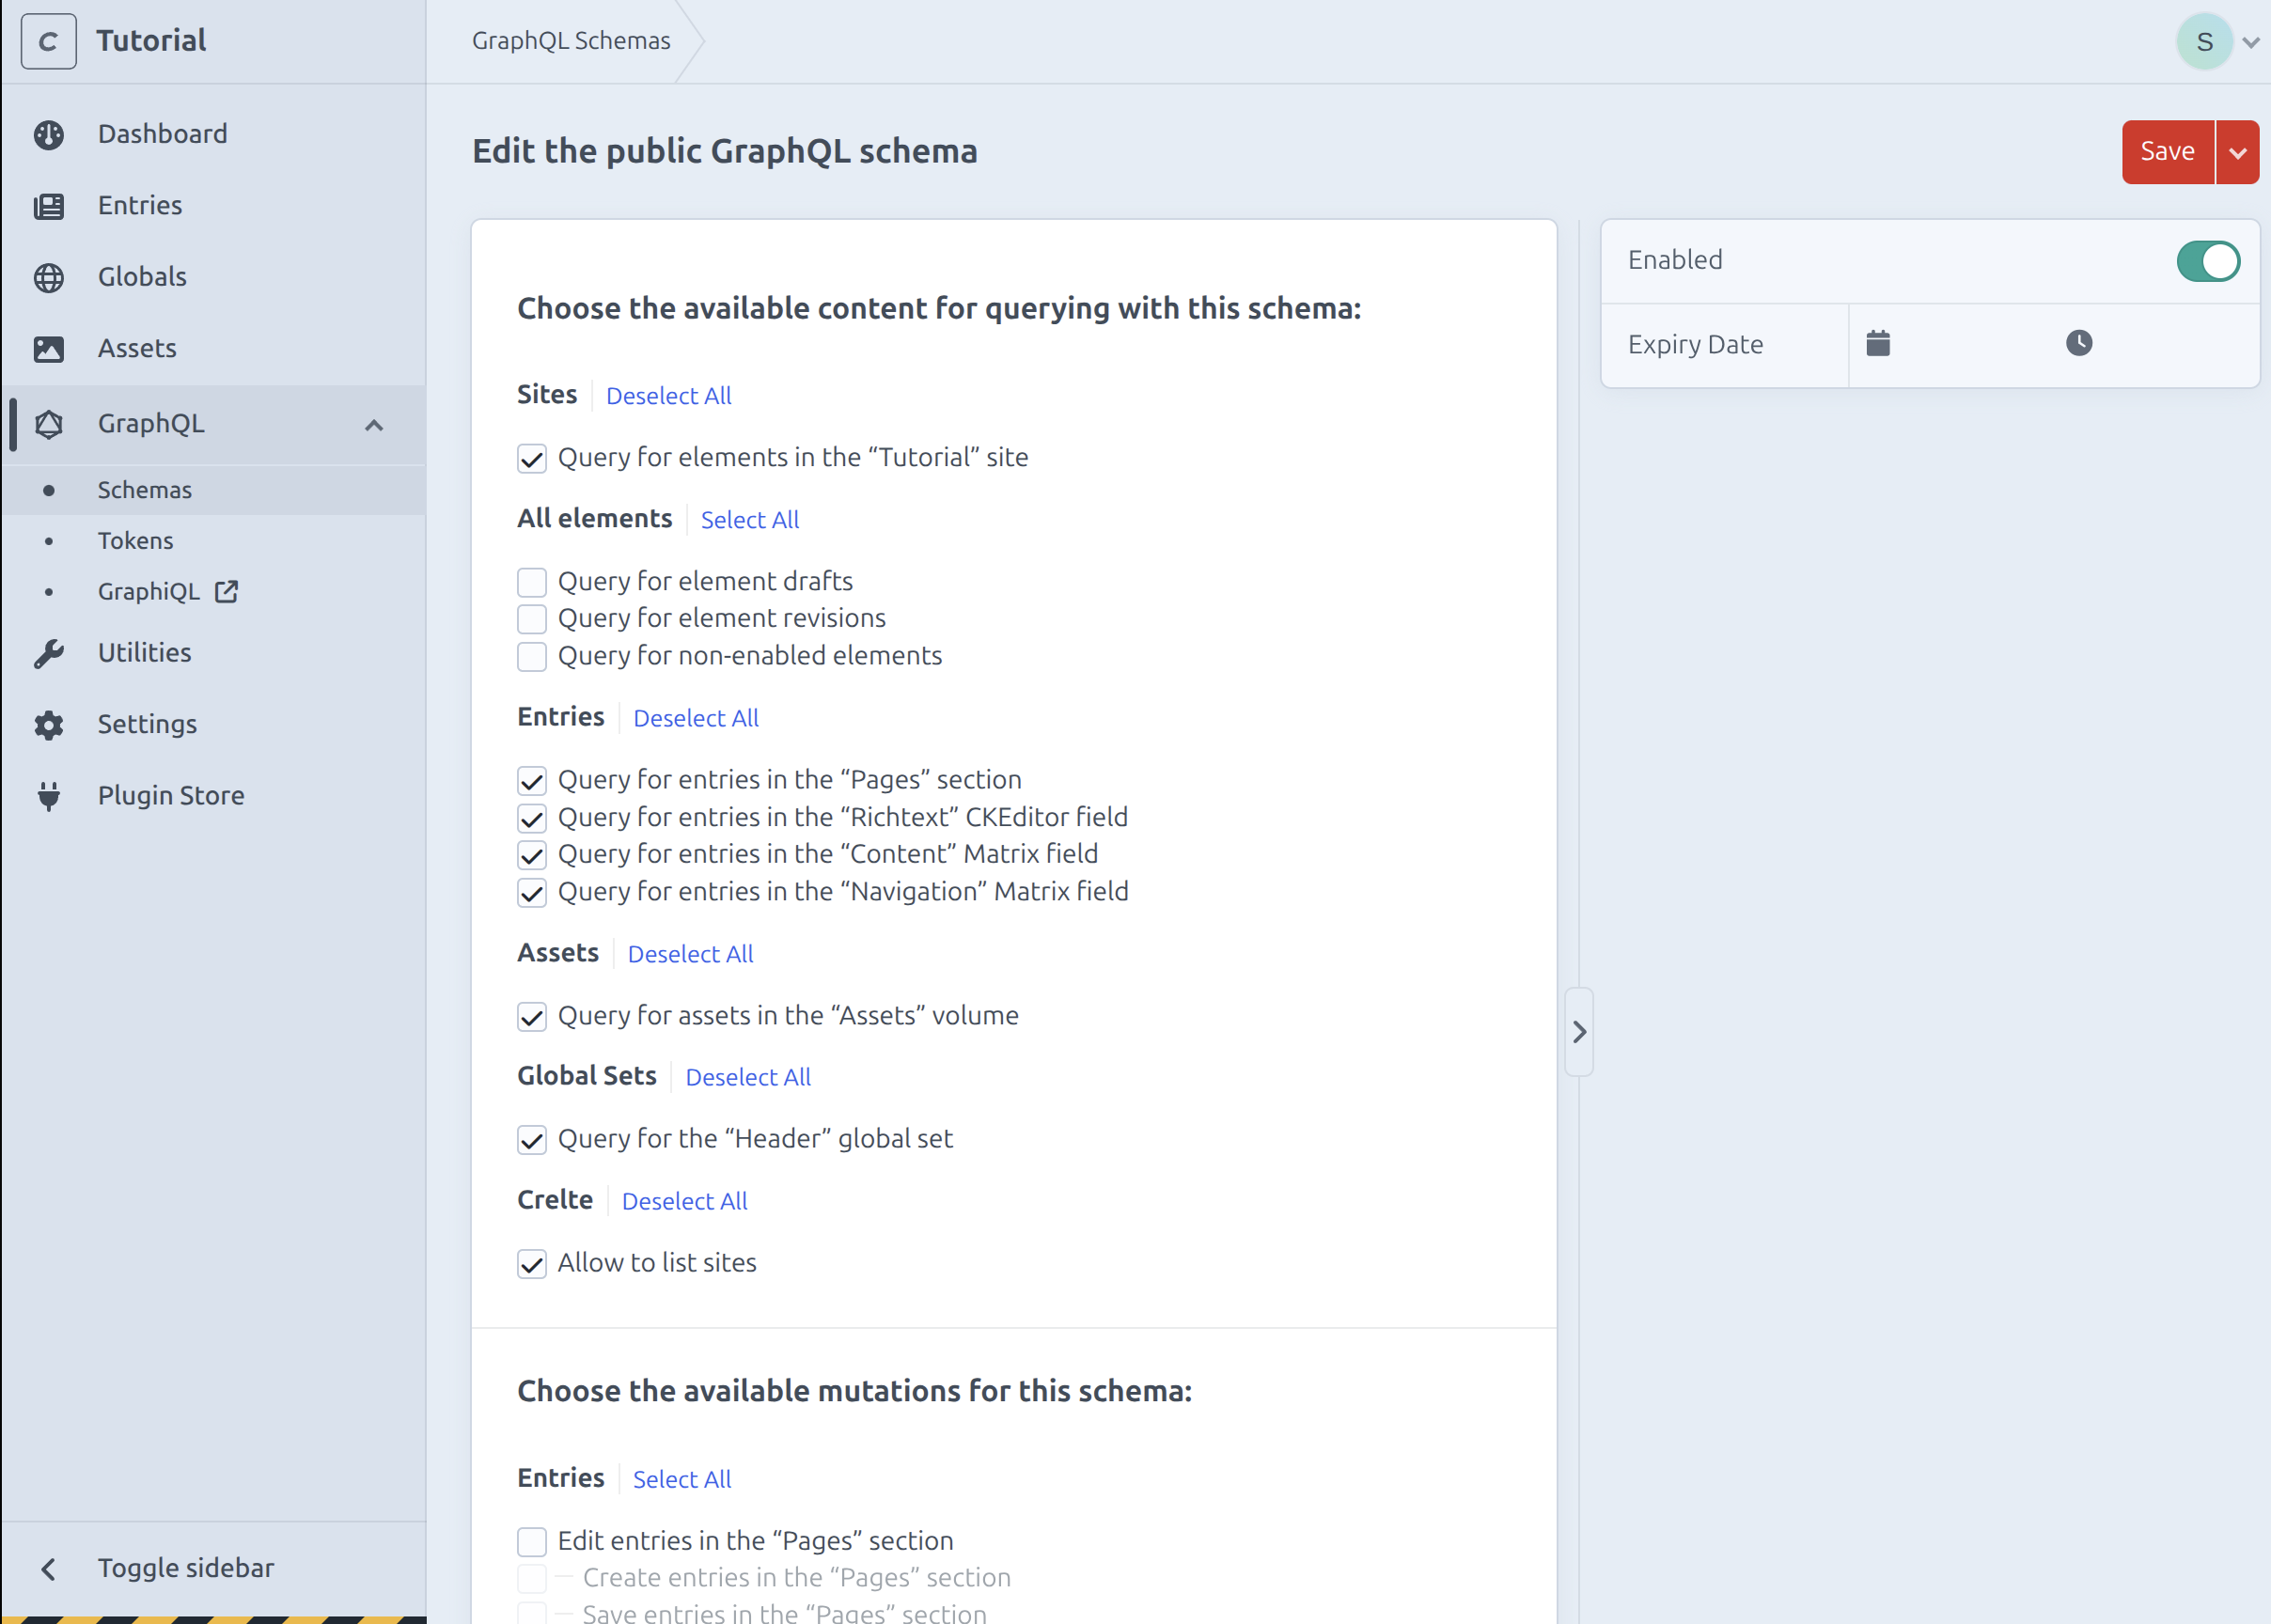Enable Edit entries in Pages section
This screenshot has height=1624, width=2271.
531,1541
